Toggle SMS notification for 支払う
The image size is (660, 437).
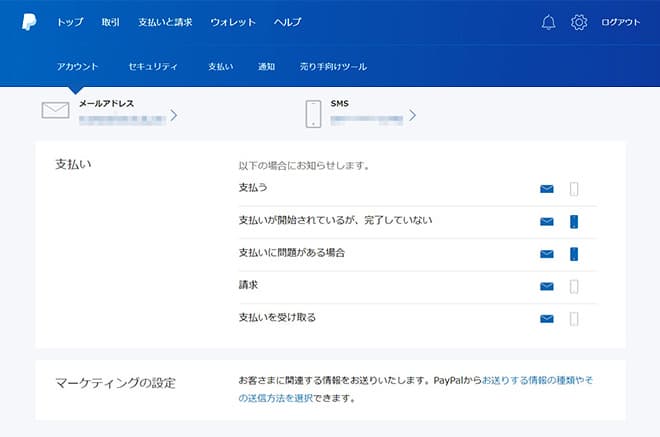(574, 189)
